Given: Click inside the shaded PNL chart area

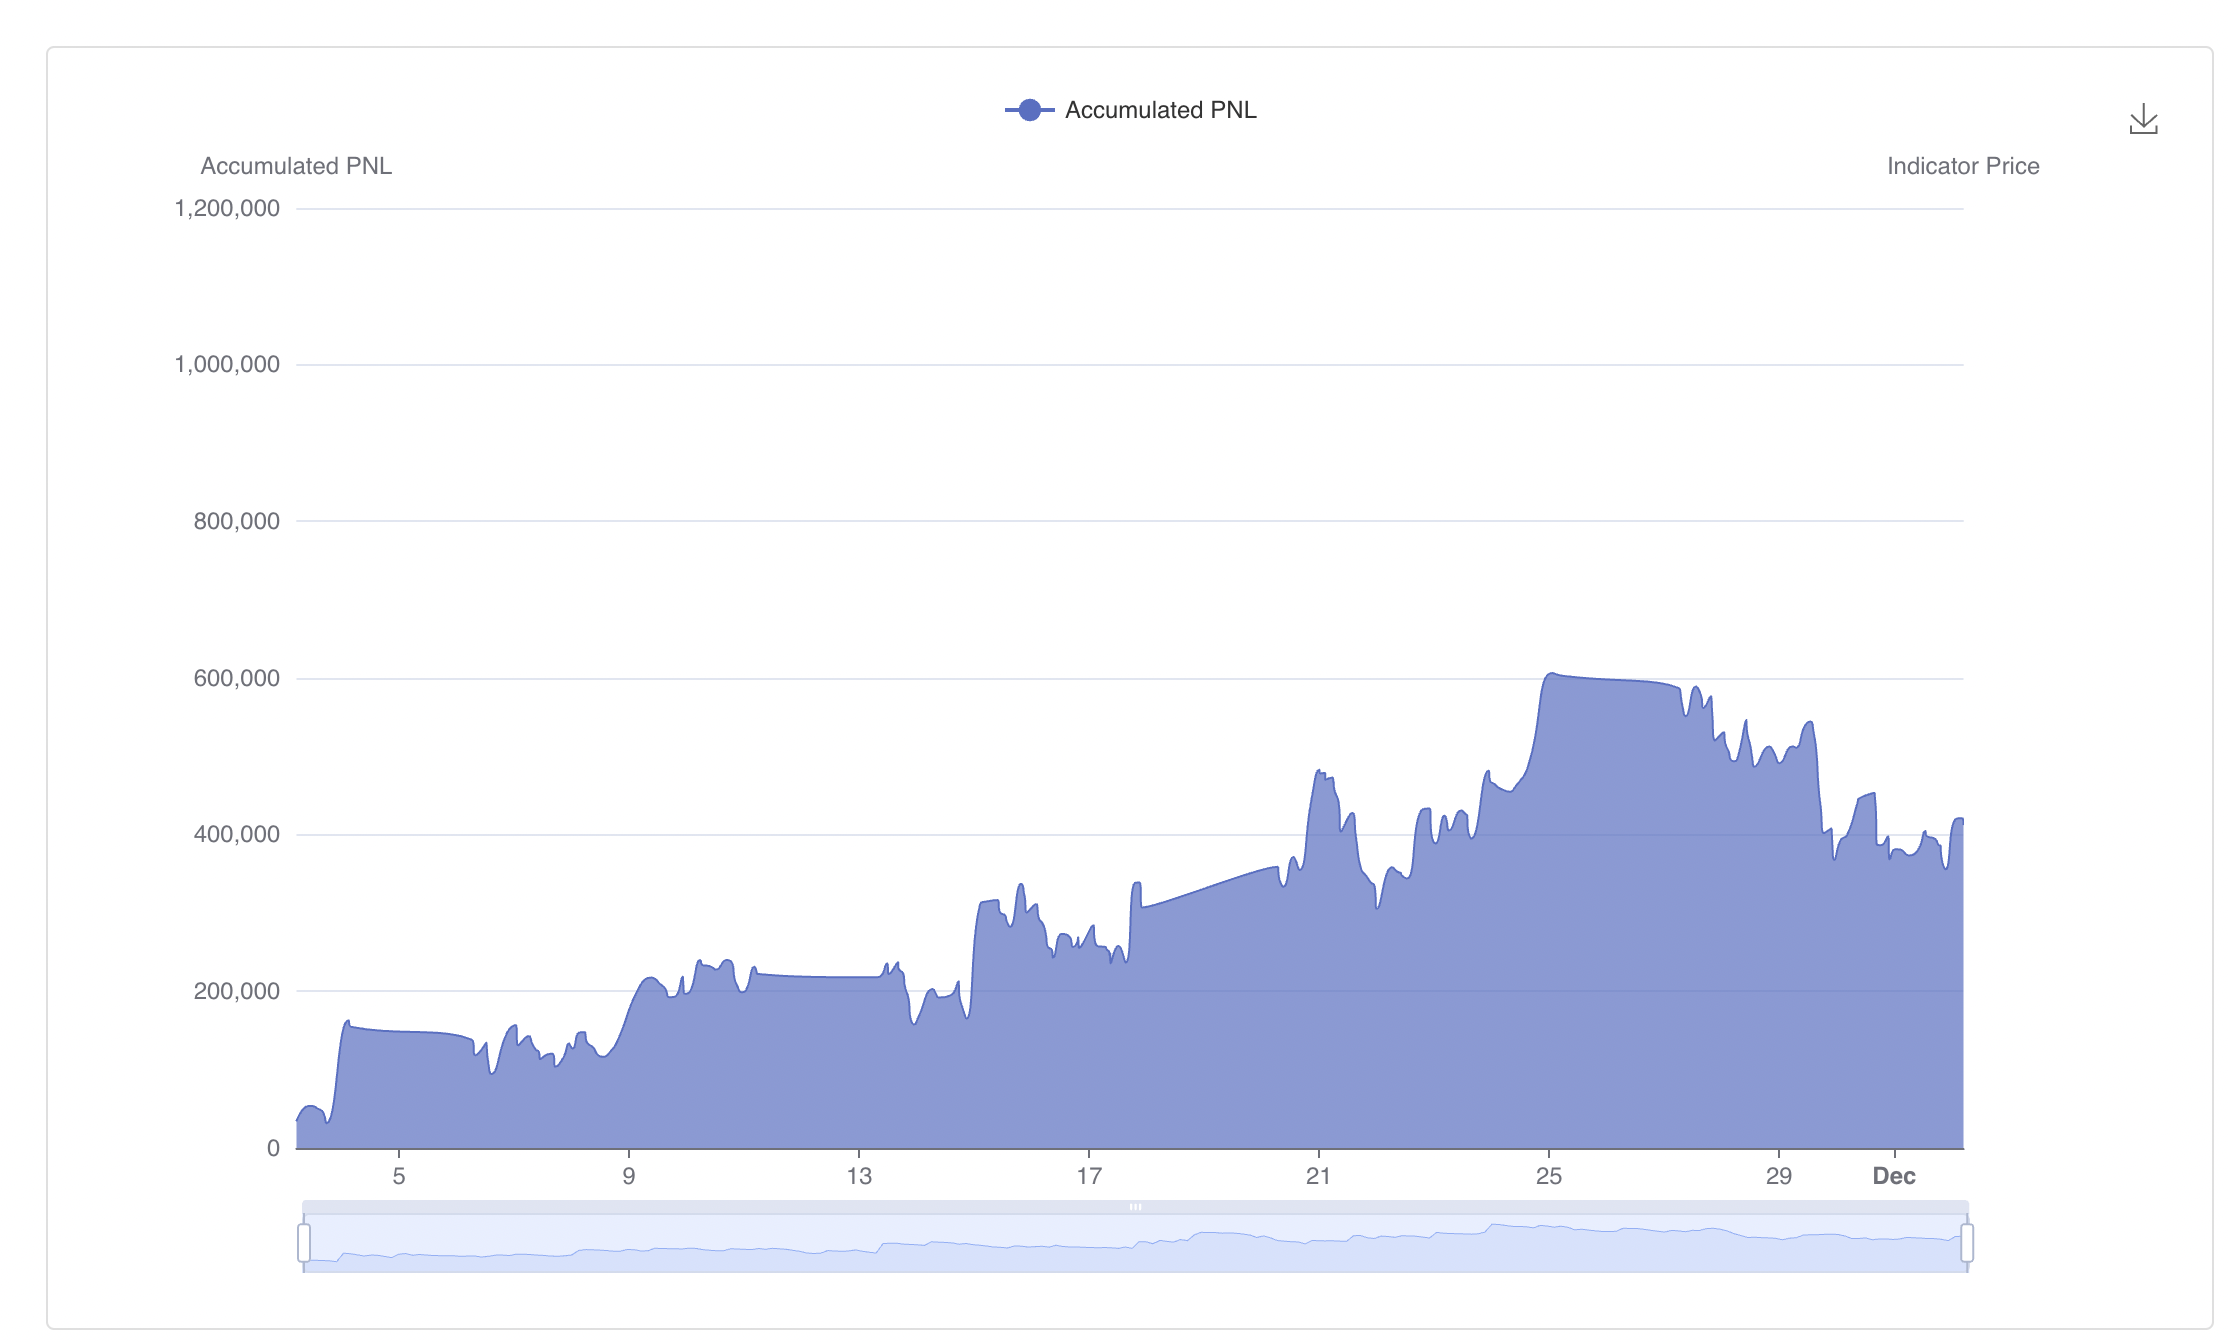Looking at the screenshot, I should pos(1100,1050).
